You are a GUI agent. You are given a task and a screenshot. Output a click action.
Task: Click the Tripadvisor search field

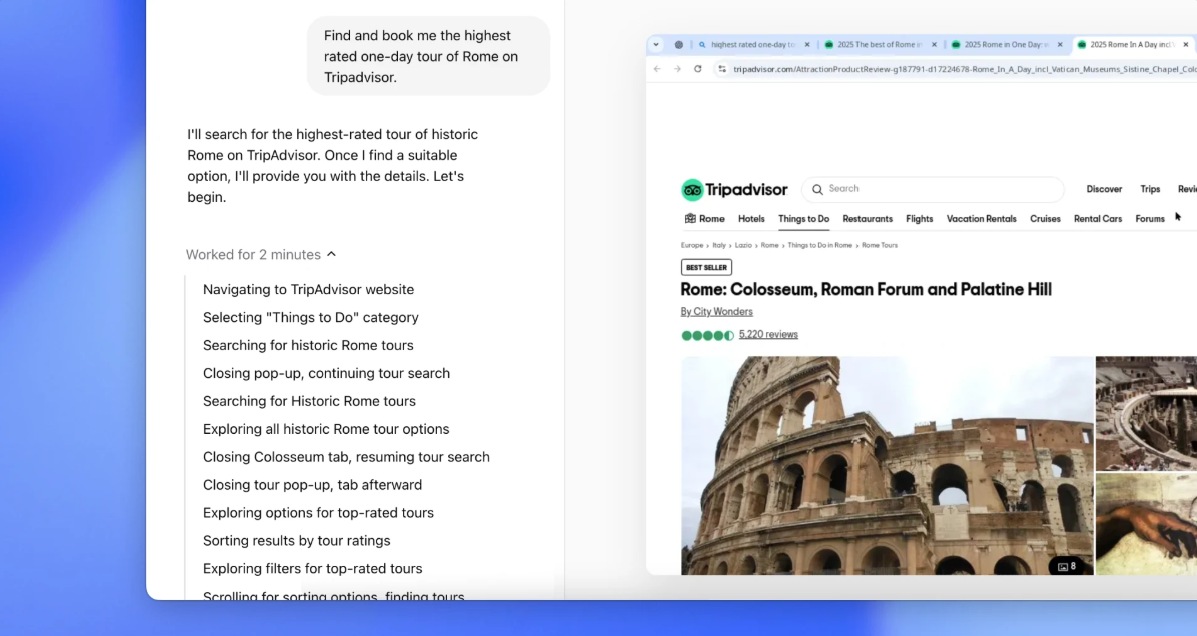coord(933,189)
